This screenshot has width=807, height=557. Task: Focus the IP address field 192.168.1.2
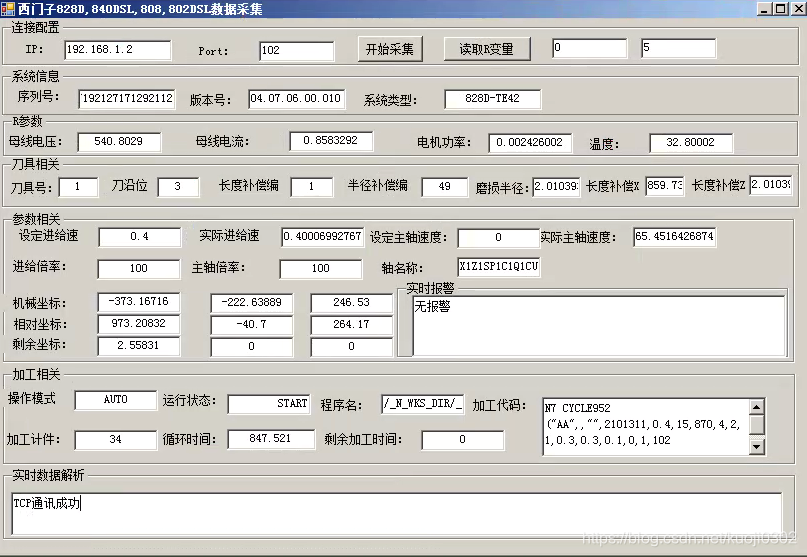(118, 50)
